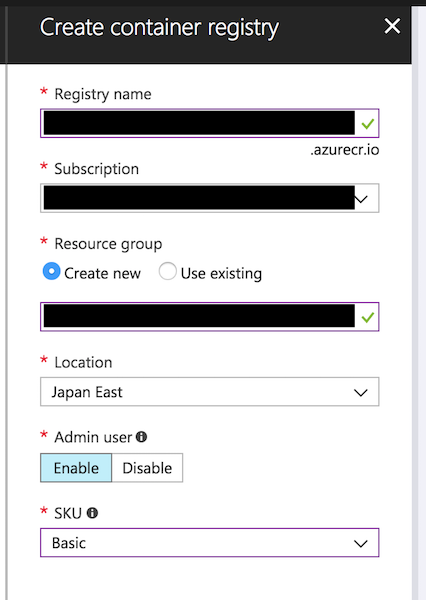Click the Create container registry title

(x=159, y=28)
